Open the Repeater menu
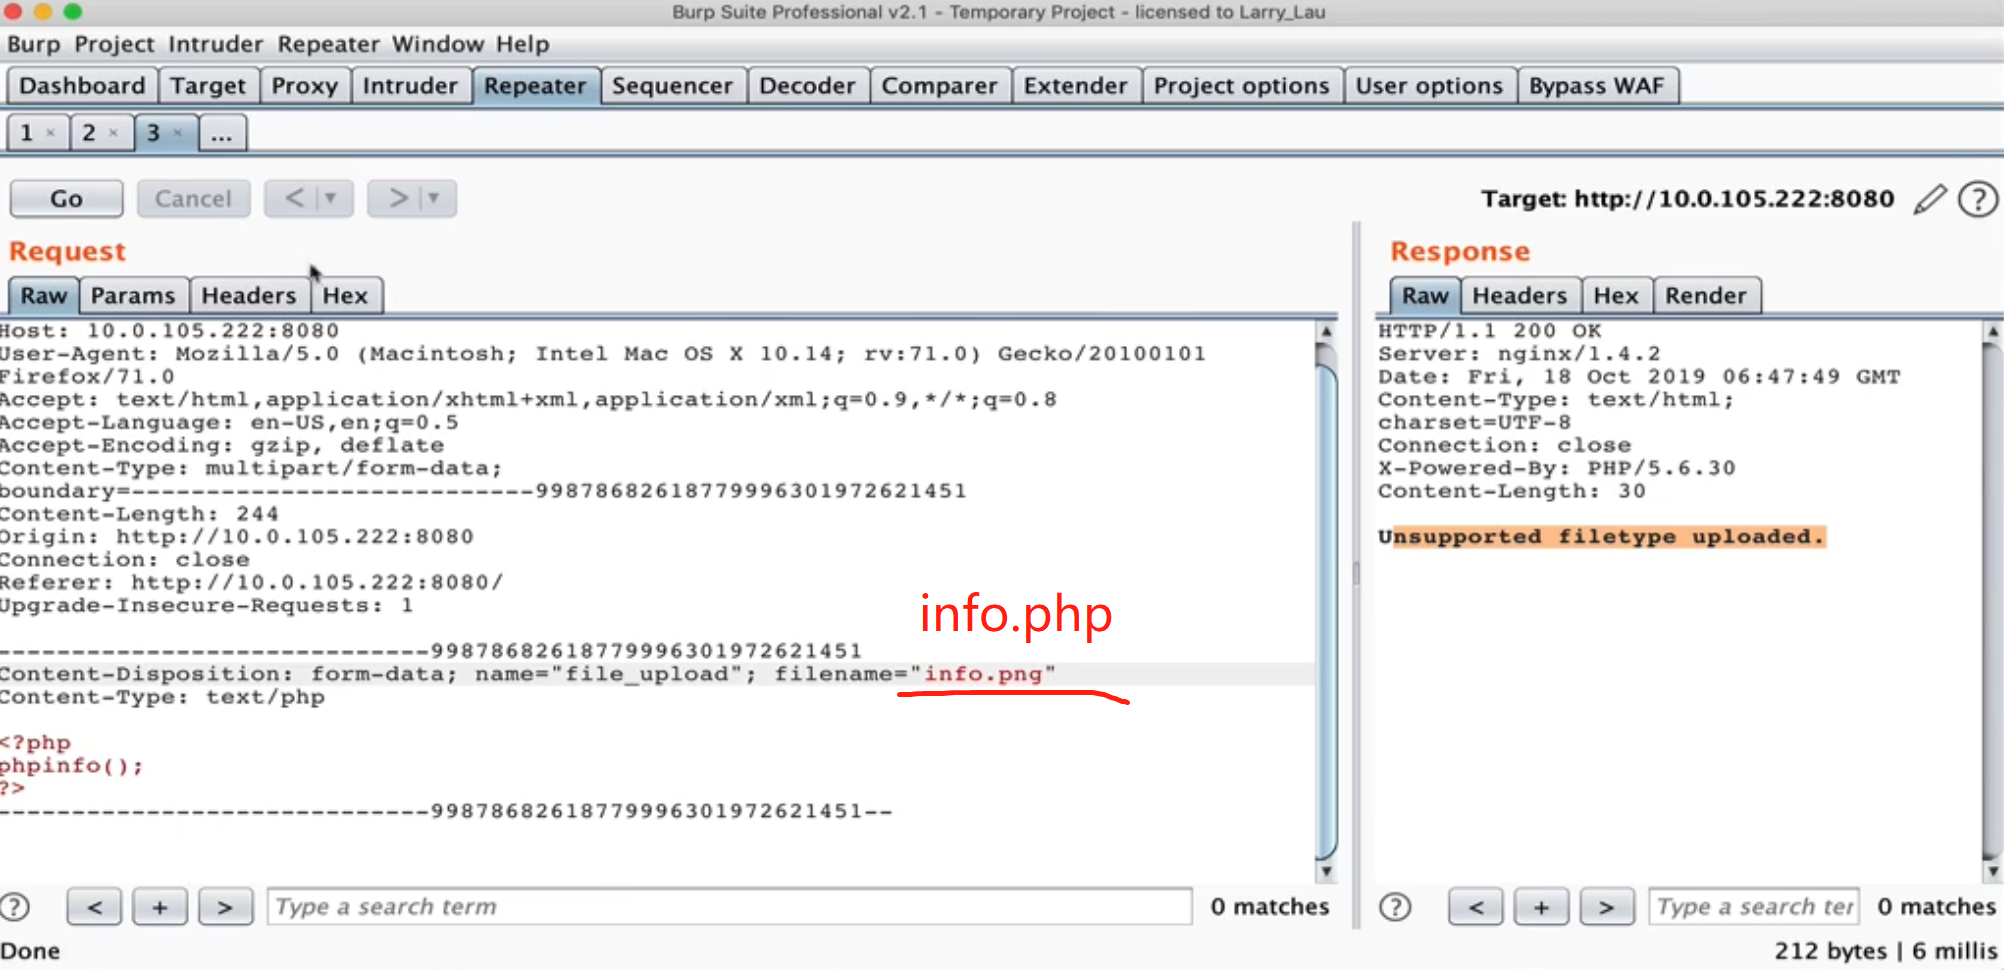 (328, 44)
